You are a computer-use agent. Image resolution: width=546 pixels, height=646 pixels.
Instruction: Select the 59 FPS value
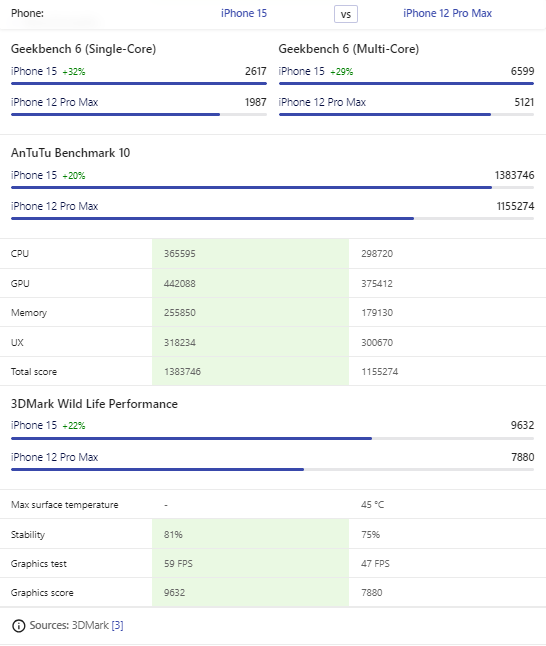tap(178, 564)
